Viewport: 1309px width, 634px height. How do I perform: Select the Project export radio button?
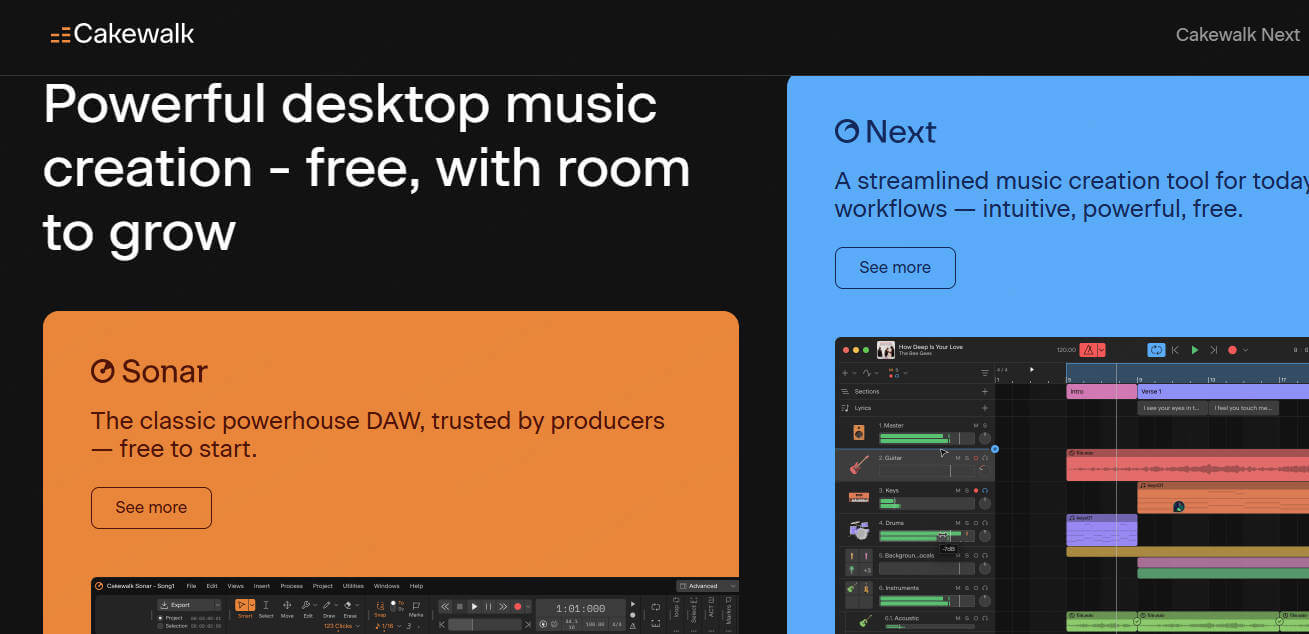(160, 618)
